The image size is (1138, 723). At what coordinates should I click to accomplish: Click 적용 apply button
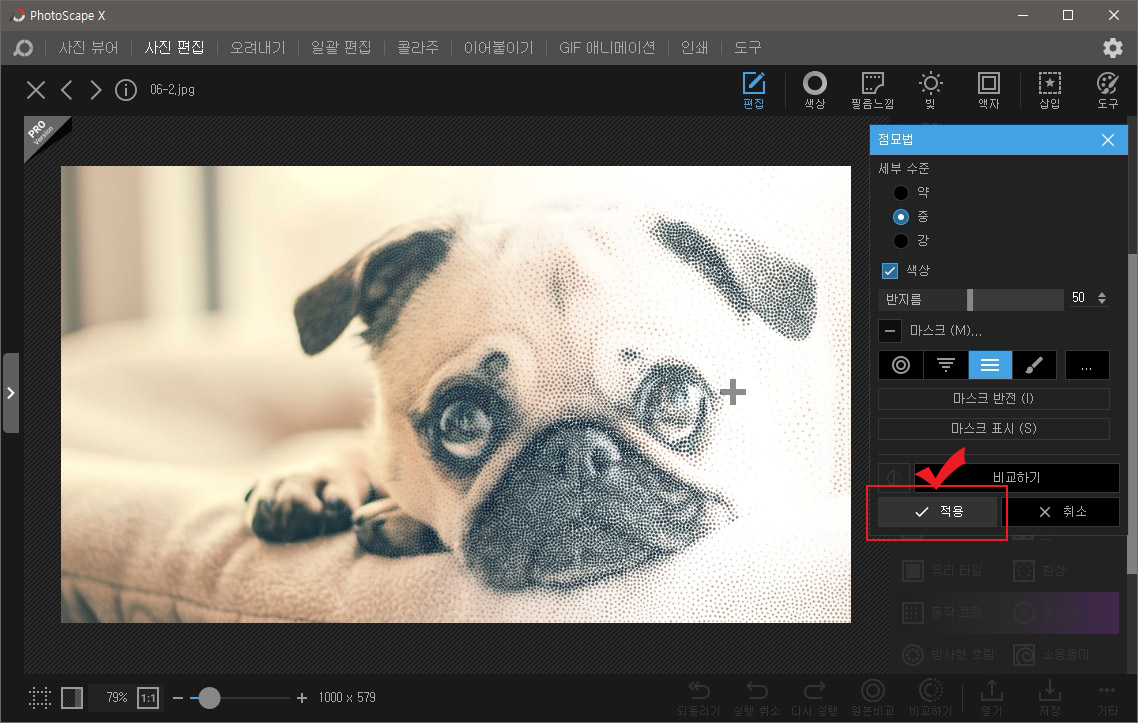(x=938, y=512)
